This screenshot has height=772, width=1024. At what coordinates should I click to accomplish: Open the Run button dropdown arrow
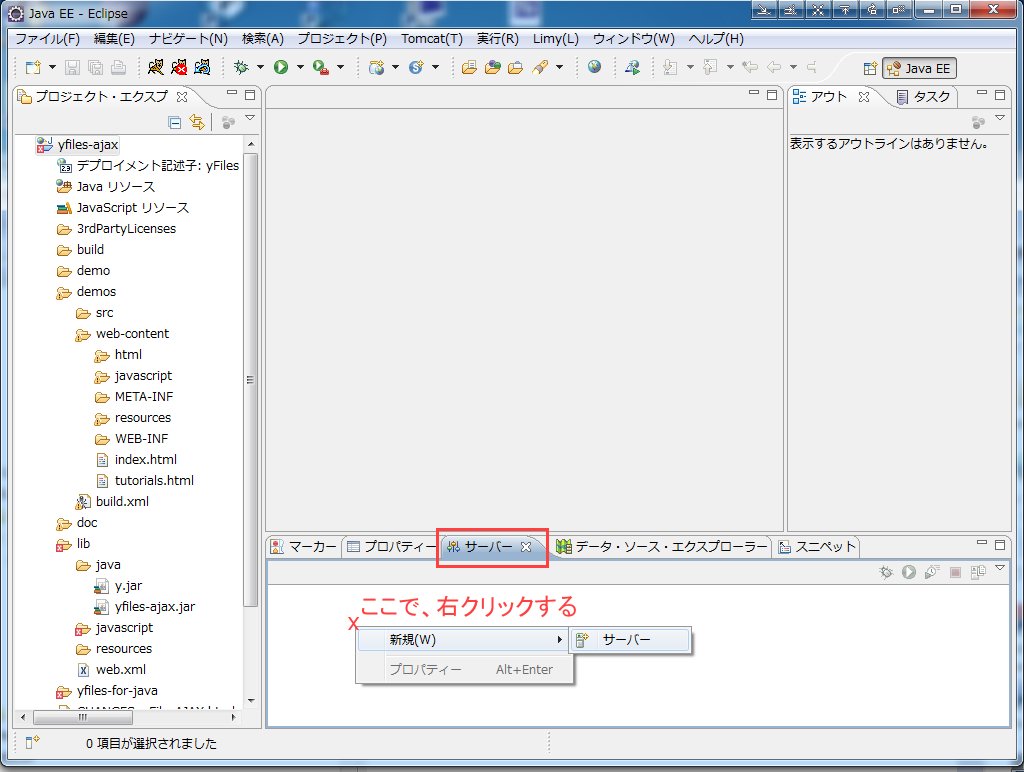click(299, 68)
